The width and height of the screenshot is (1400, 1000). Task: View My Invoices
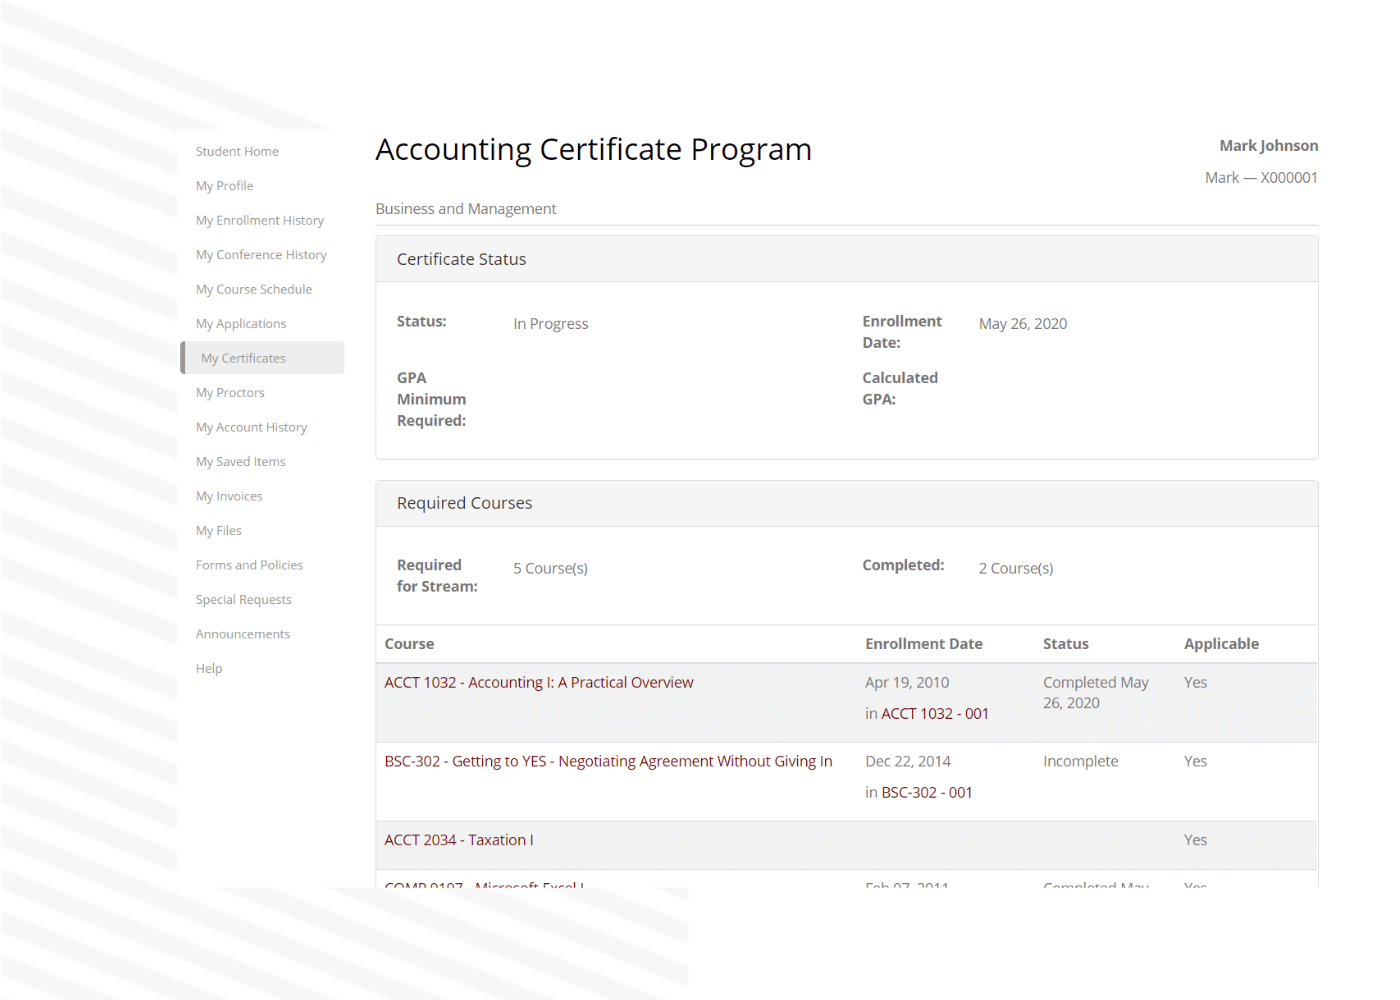click(229, 496)
